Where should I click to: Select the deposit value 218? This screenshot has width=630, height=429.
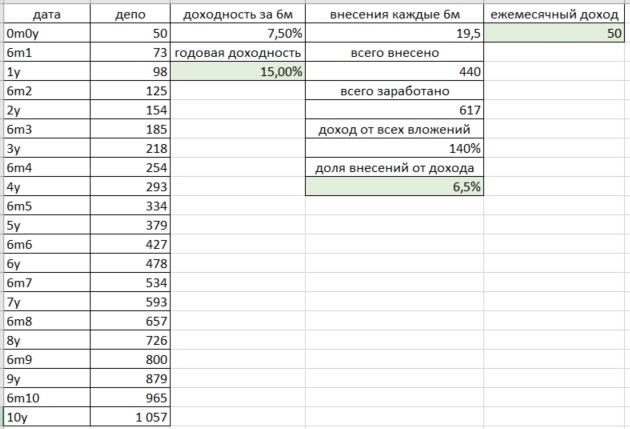pos(130,148)
